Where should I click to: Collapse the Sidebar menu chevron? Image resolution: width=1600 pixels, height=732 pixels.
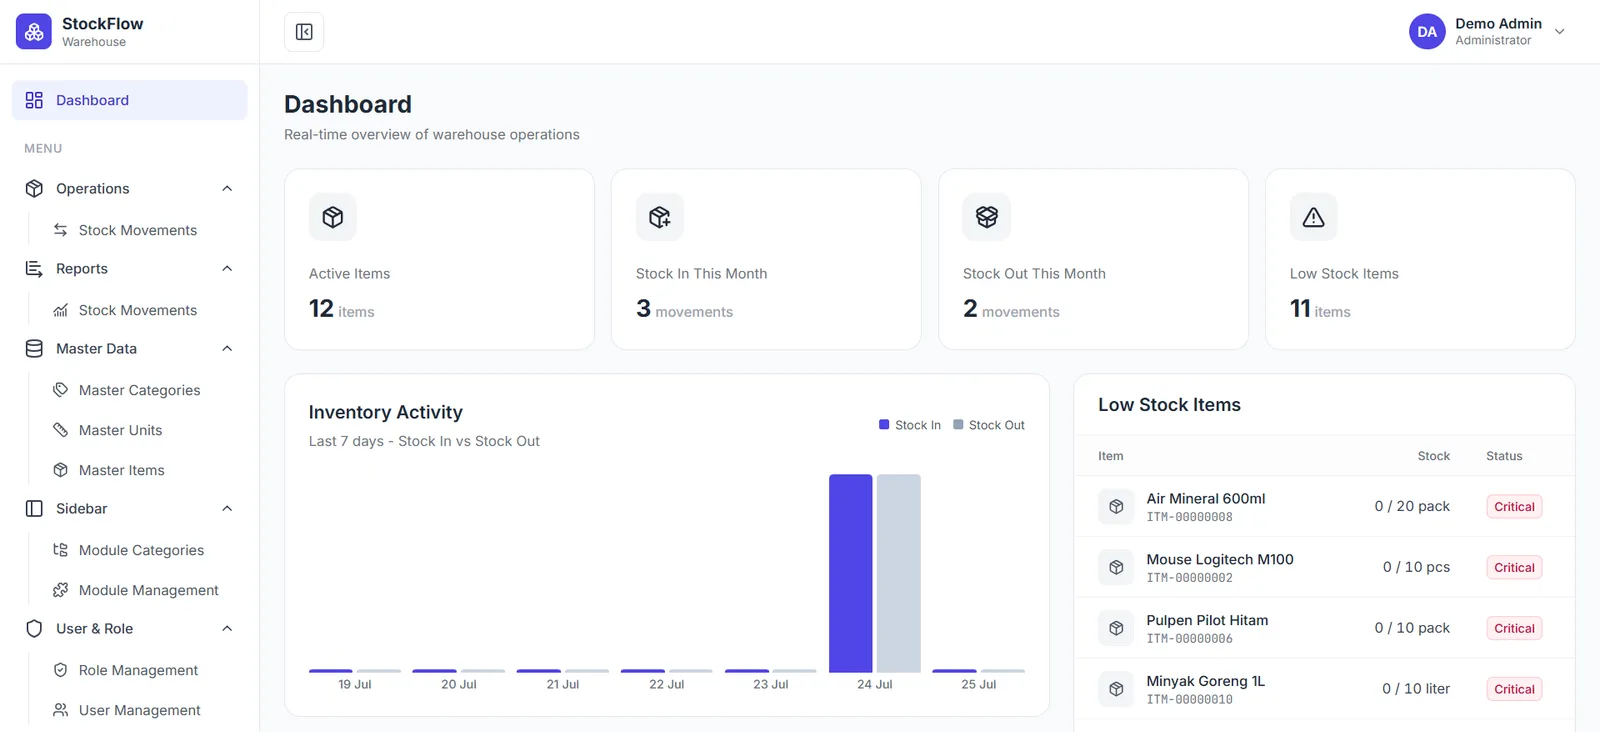[227, 508]
